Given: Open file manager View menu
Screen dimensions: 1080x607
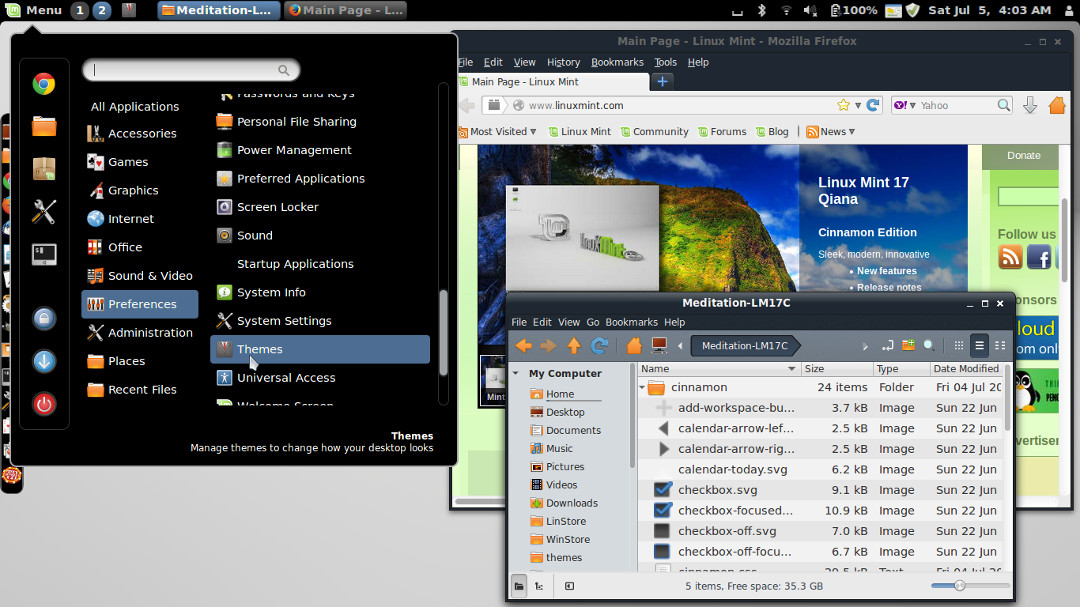Looking at the screenshot, I should click(569, 322).
